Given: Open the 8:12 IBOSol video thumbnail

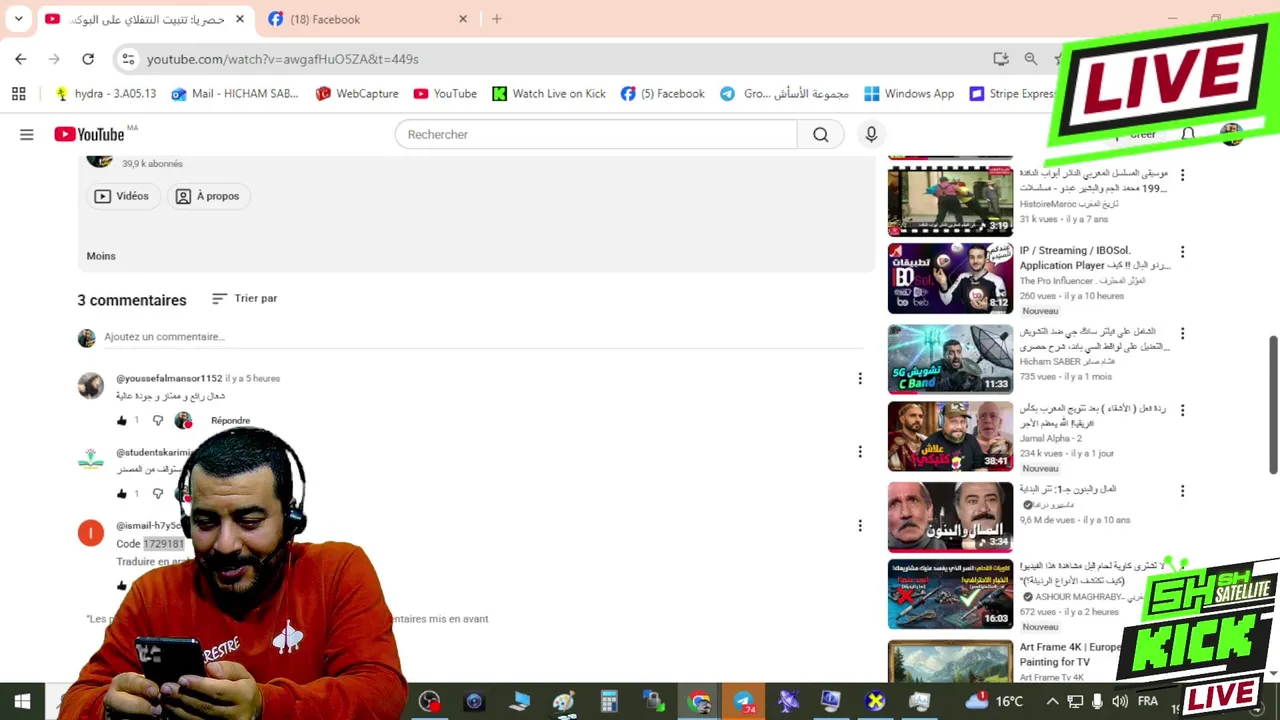Looking at the screenshot, I should (950, 279).
